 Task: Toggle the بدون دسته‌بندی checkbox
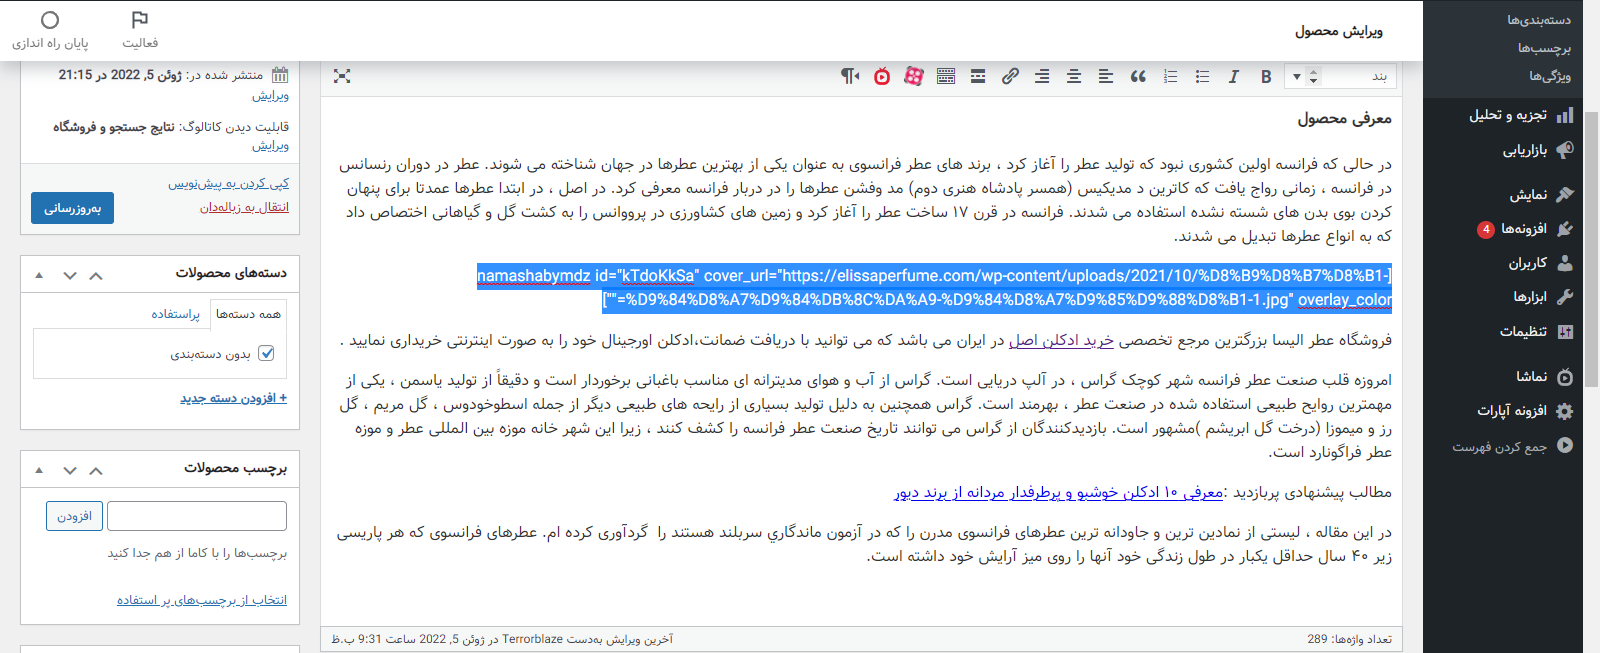coord(266,353)
